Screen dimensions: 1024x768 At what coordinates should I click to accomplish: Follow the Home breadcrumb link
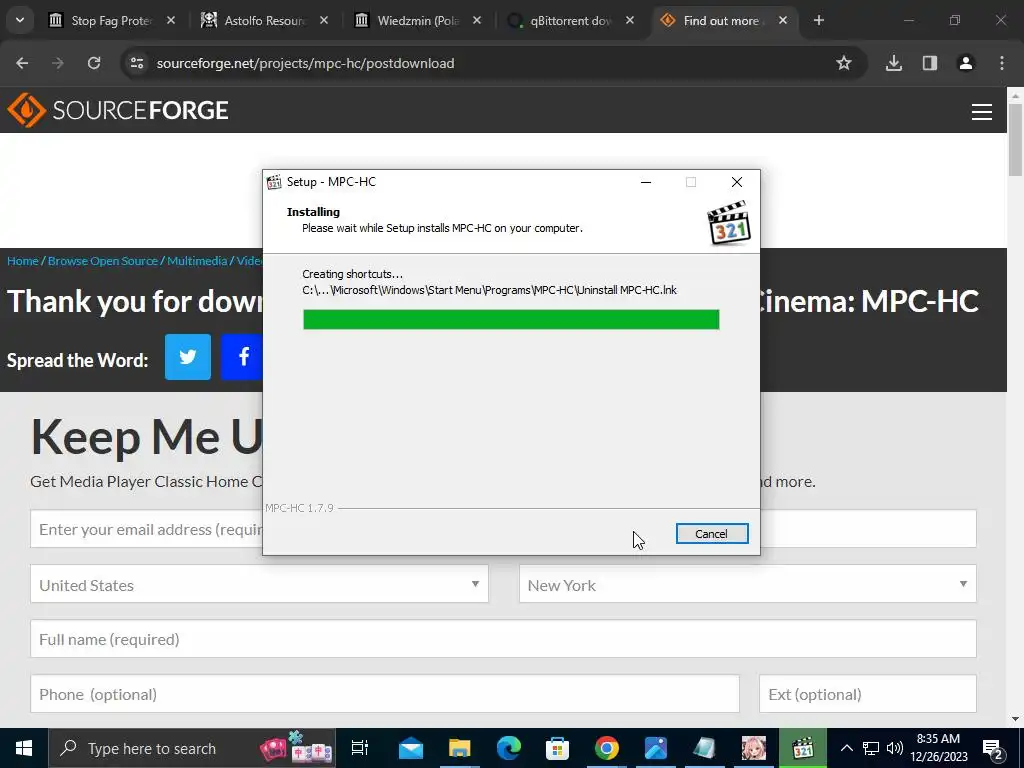(23, 261)
